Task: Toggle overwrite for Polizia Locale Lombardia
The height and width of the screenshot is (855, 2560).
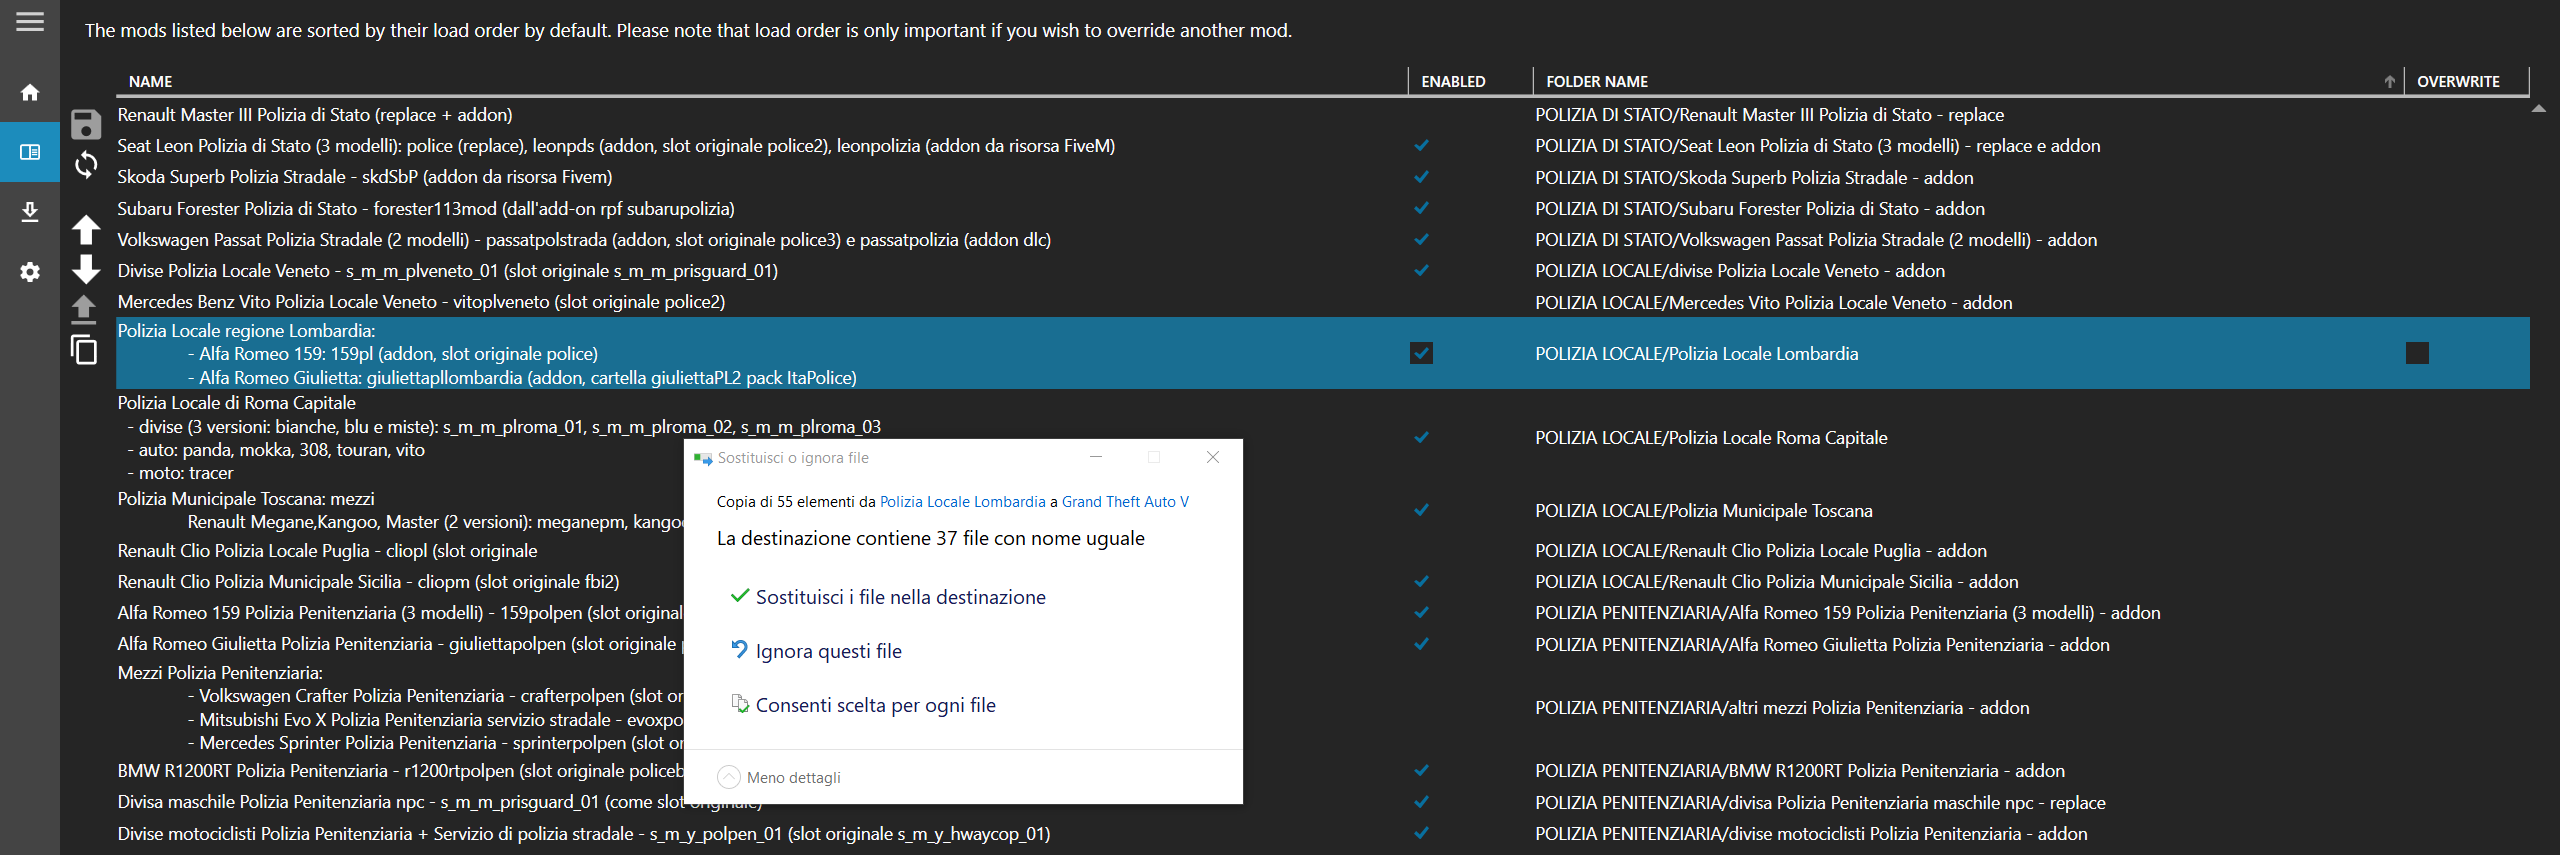Action: (x=2417, y=353)
